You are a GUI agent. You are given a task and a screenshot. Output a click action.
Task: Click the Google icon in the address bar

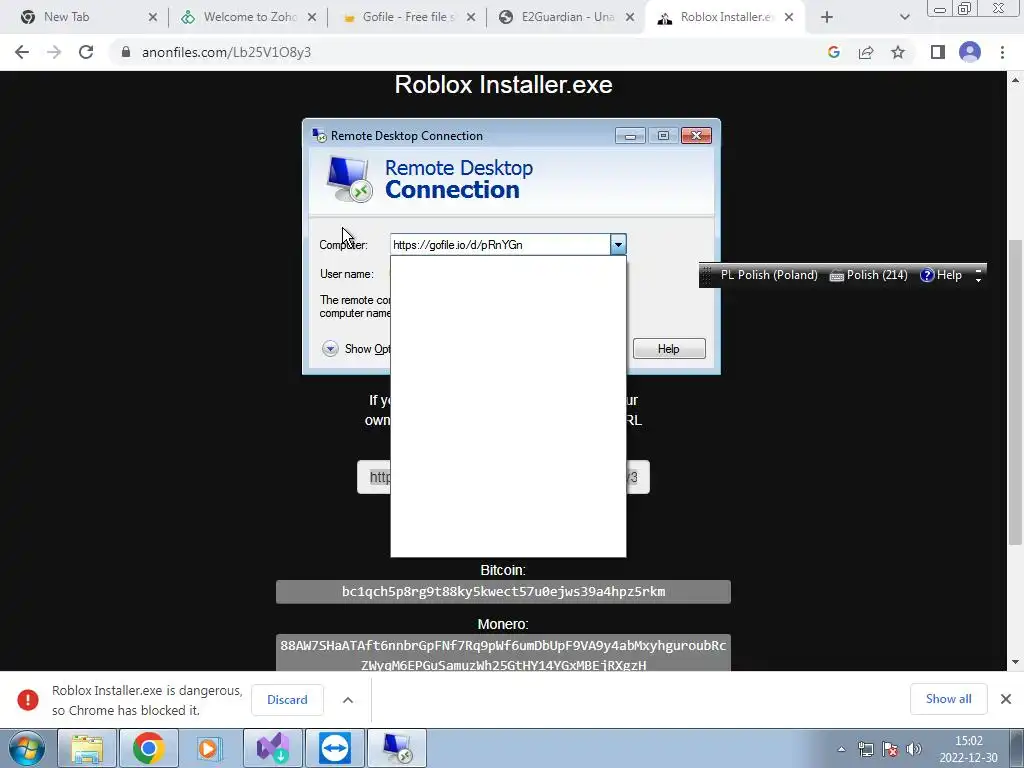[x=833, y=52]
